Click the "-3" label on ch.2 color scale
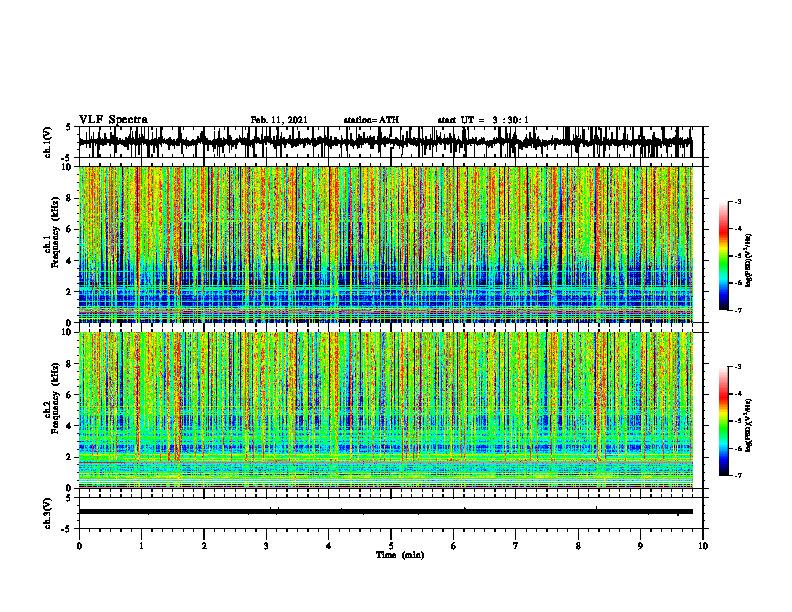 tap(737, 367)
